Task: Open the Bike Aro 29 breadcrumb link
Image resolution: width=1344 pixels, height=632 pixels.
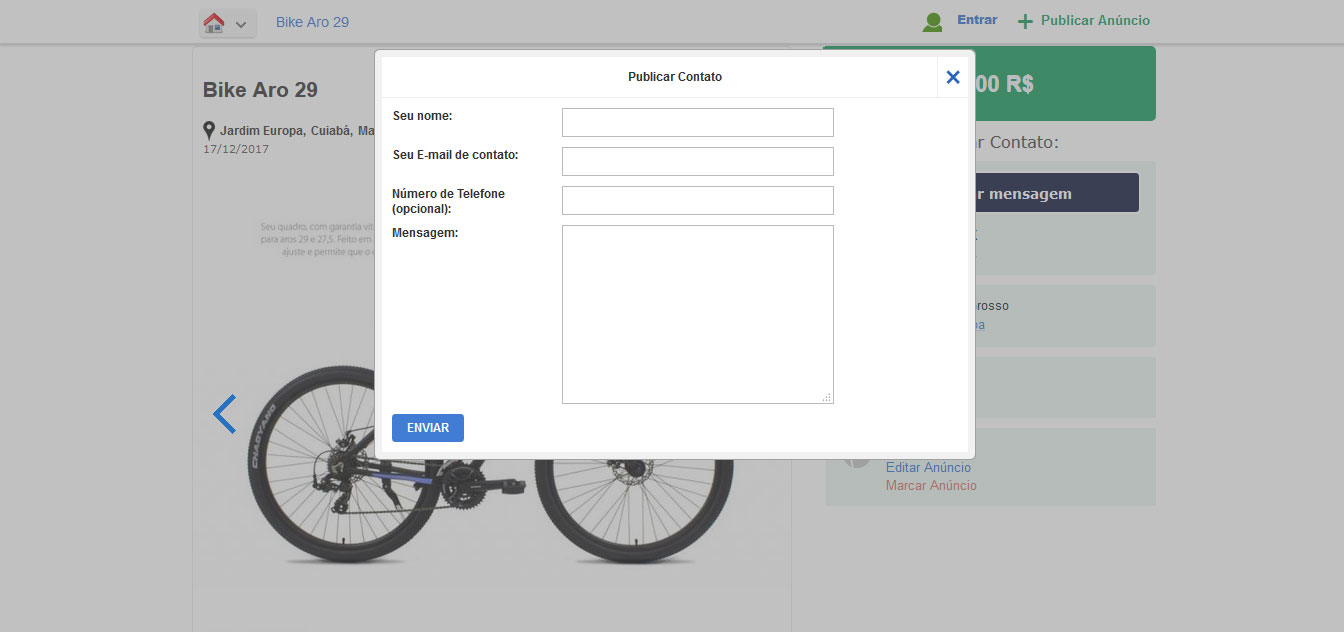Action: tap(312, 22)
